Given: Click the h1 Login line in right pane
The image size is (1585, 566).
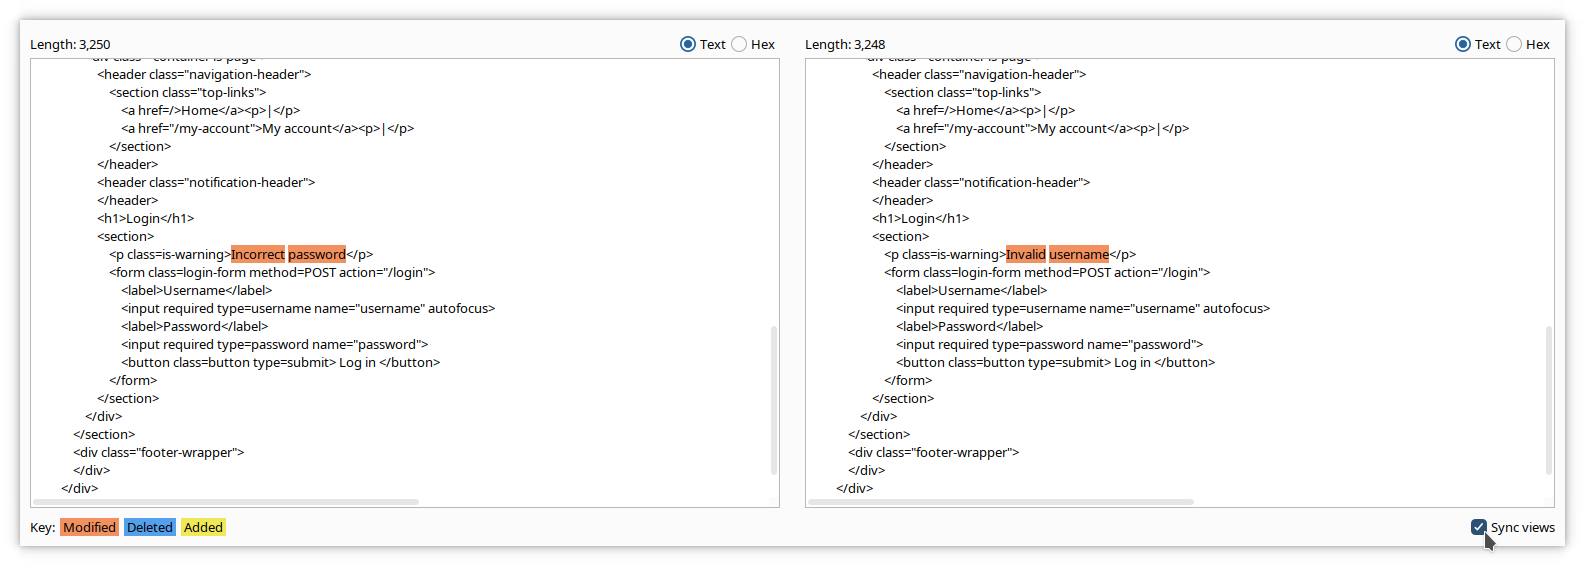Looking at the screenshot, I should tap(920, 219).
